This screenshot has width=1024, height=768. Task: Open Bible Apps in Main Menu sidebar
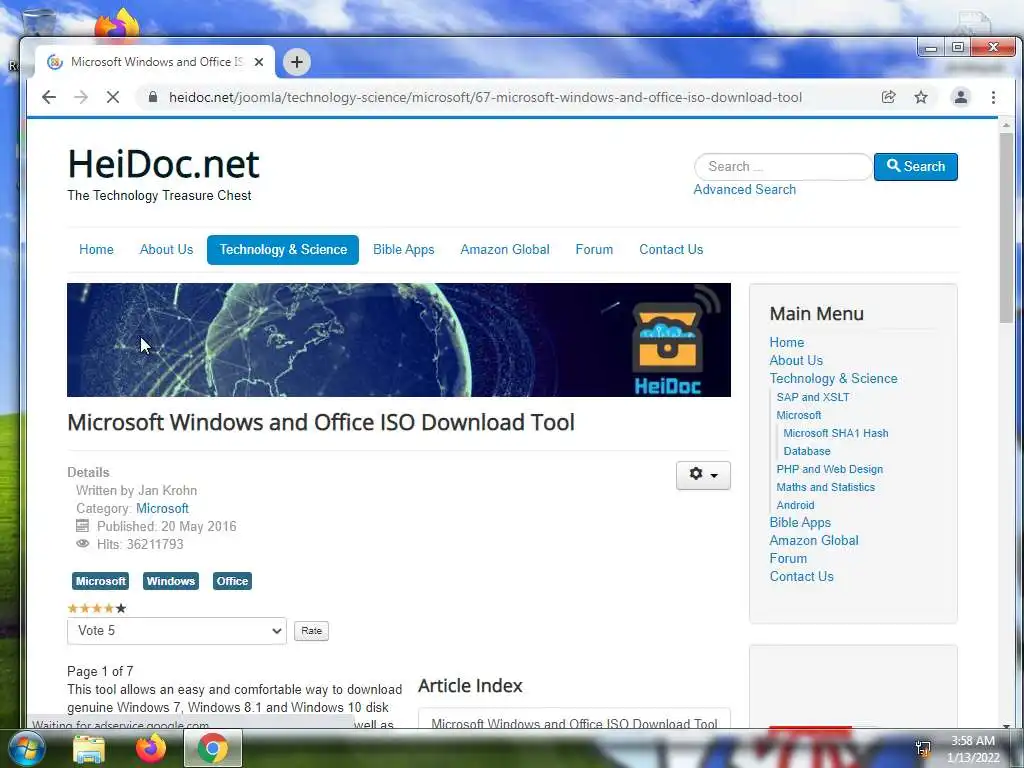[800, 522]
